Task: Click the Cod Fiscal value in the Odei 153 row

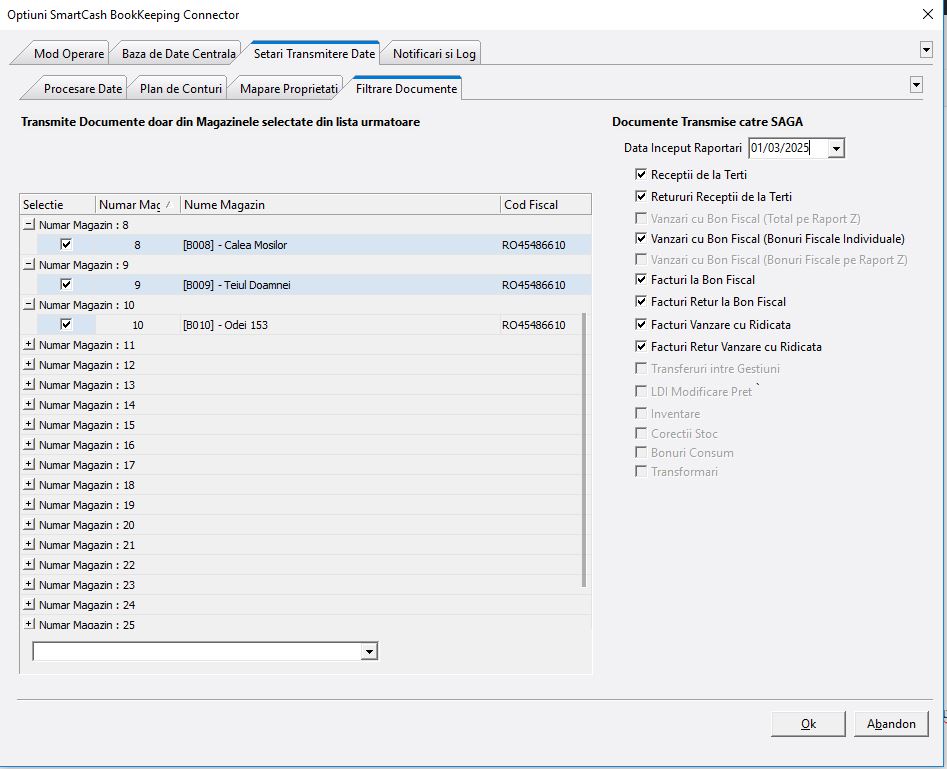Action: (x=533, y=324)
